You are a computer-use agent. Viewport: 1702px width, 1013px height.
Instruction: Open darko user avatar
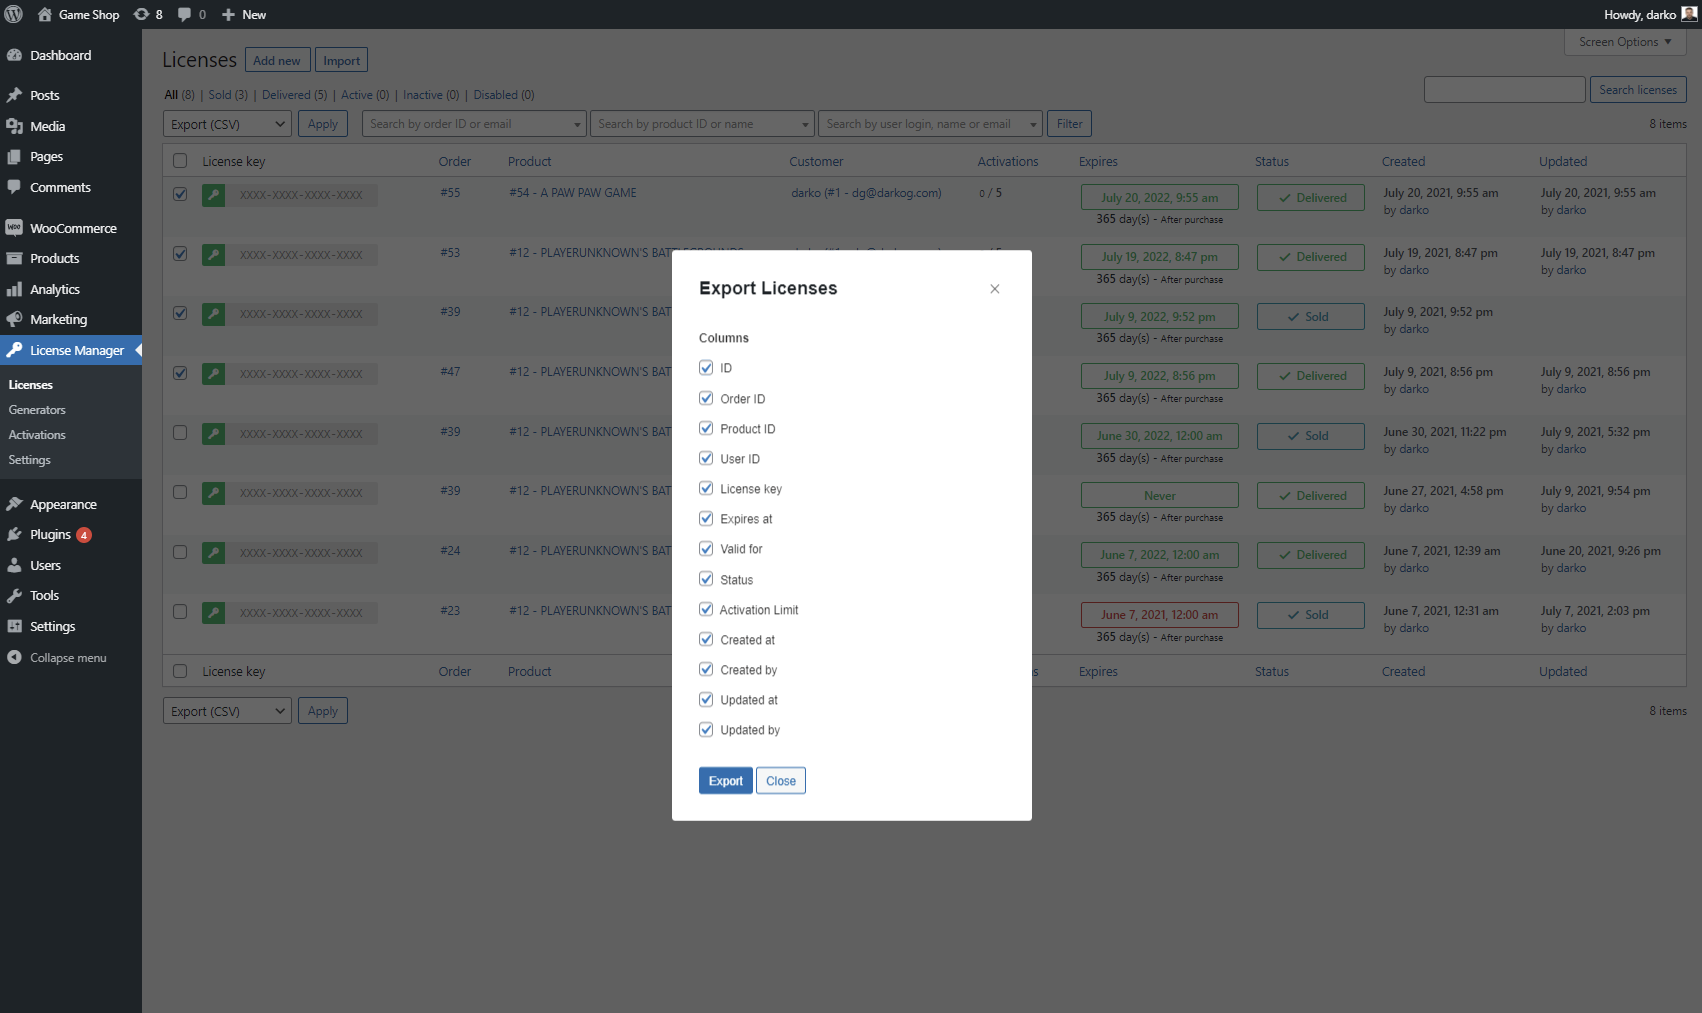(x=1689, y=14)
